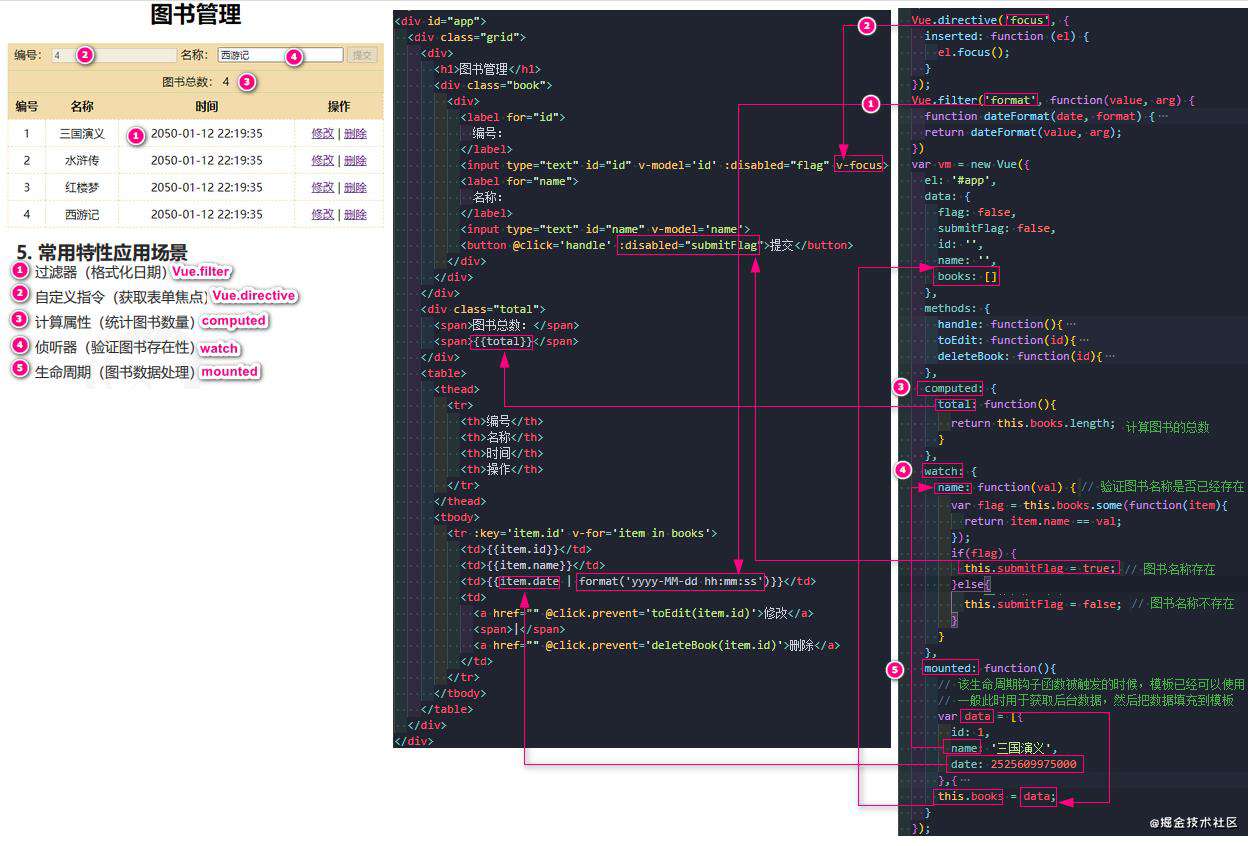Delete the 水浒传 book via 删除
Screen dimensions: 1257x846
tap(355, 160)
